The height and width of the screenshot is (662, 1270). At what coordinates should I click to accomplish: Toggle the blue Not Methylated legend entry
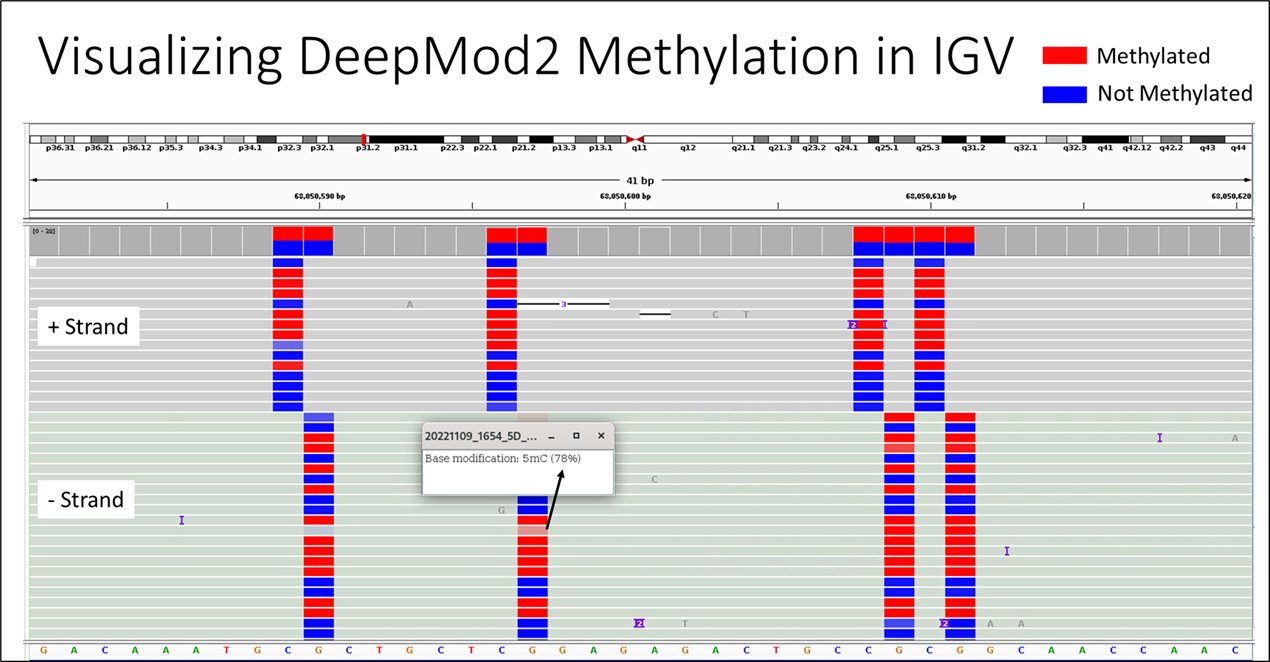(1174, 94)
